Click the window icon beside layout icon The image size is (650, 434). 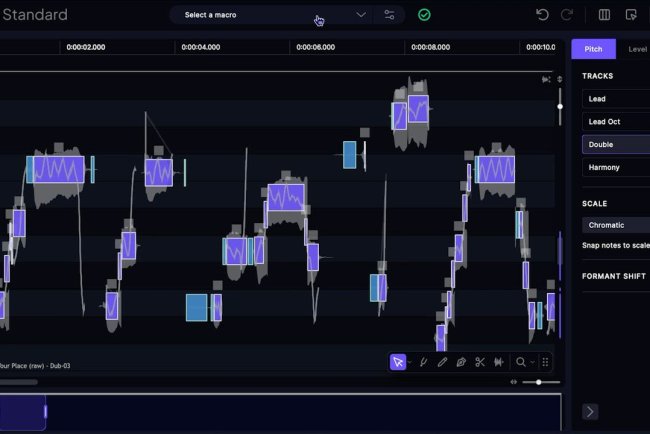631,15
